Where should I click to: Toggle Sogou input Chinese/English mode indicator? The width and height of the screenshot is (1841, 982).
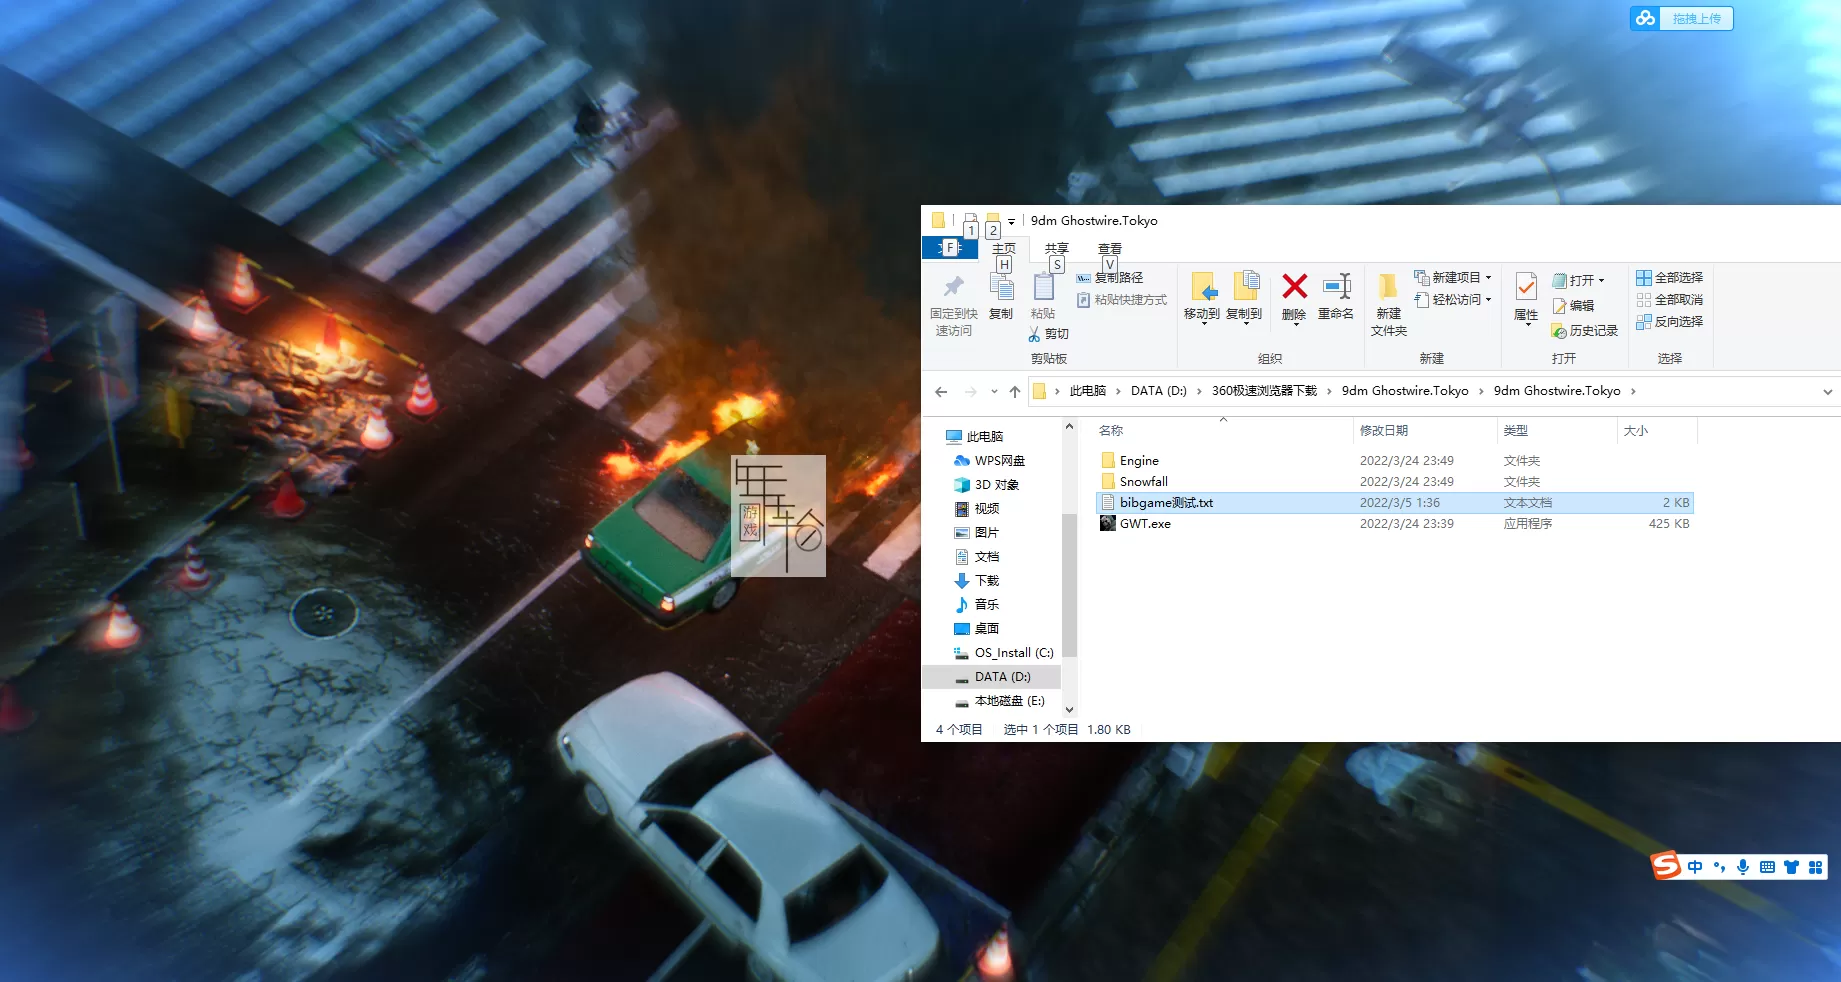(x=1695, y=867)
